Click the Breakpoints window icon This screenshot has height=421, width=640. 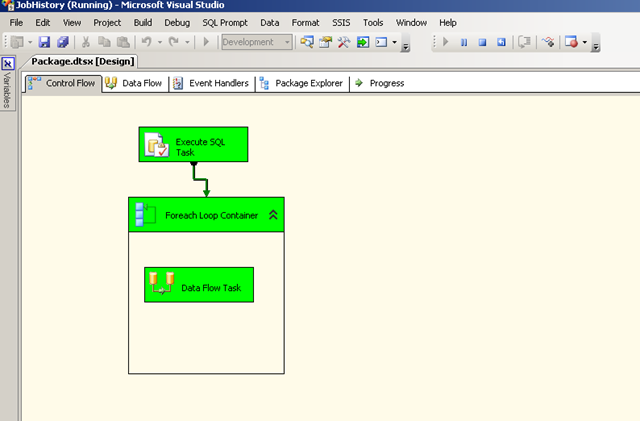(x=571, y=42)
